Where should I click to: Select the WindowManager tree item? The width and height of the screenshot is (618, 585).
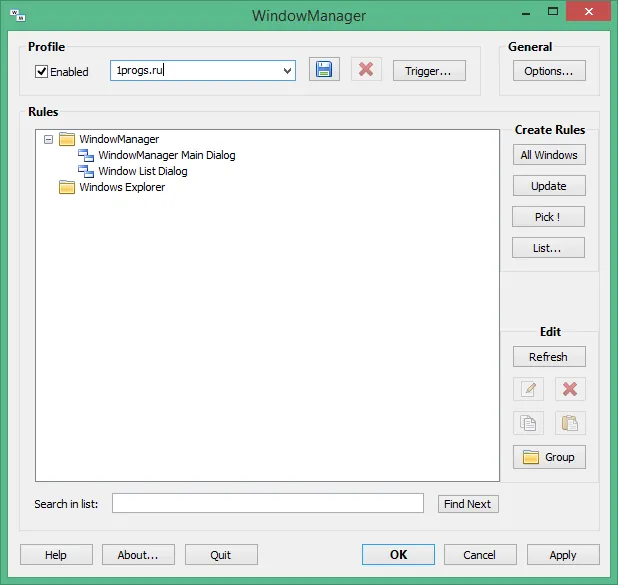(x=119, y=139)
